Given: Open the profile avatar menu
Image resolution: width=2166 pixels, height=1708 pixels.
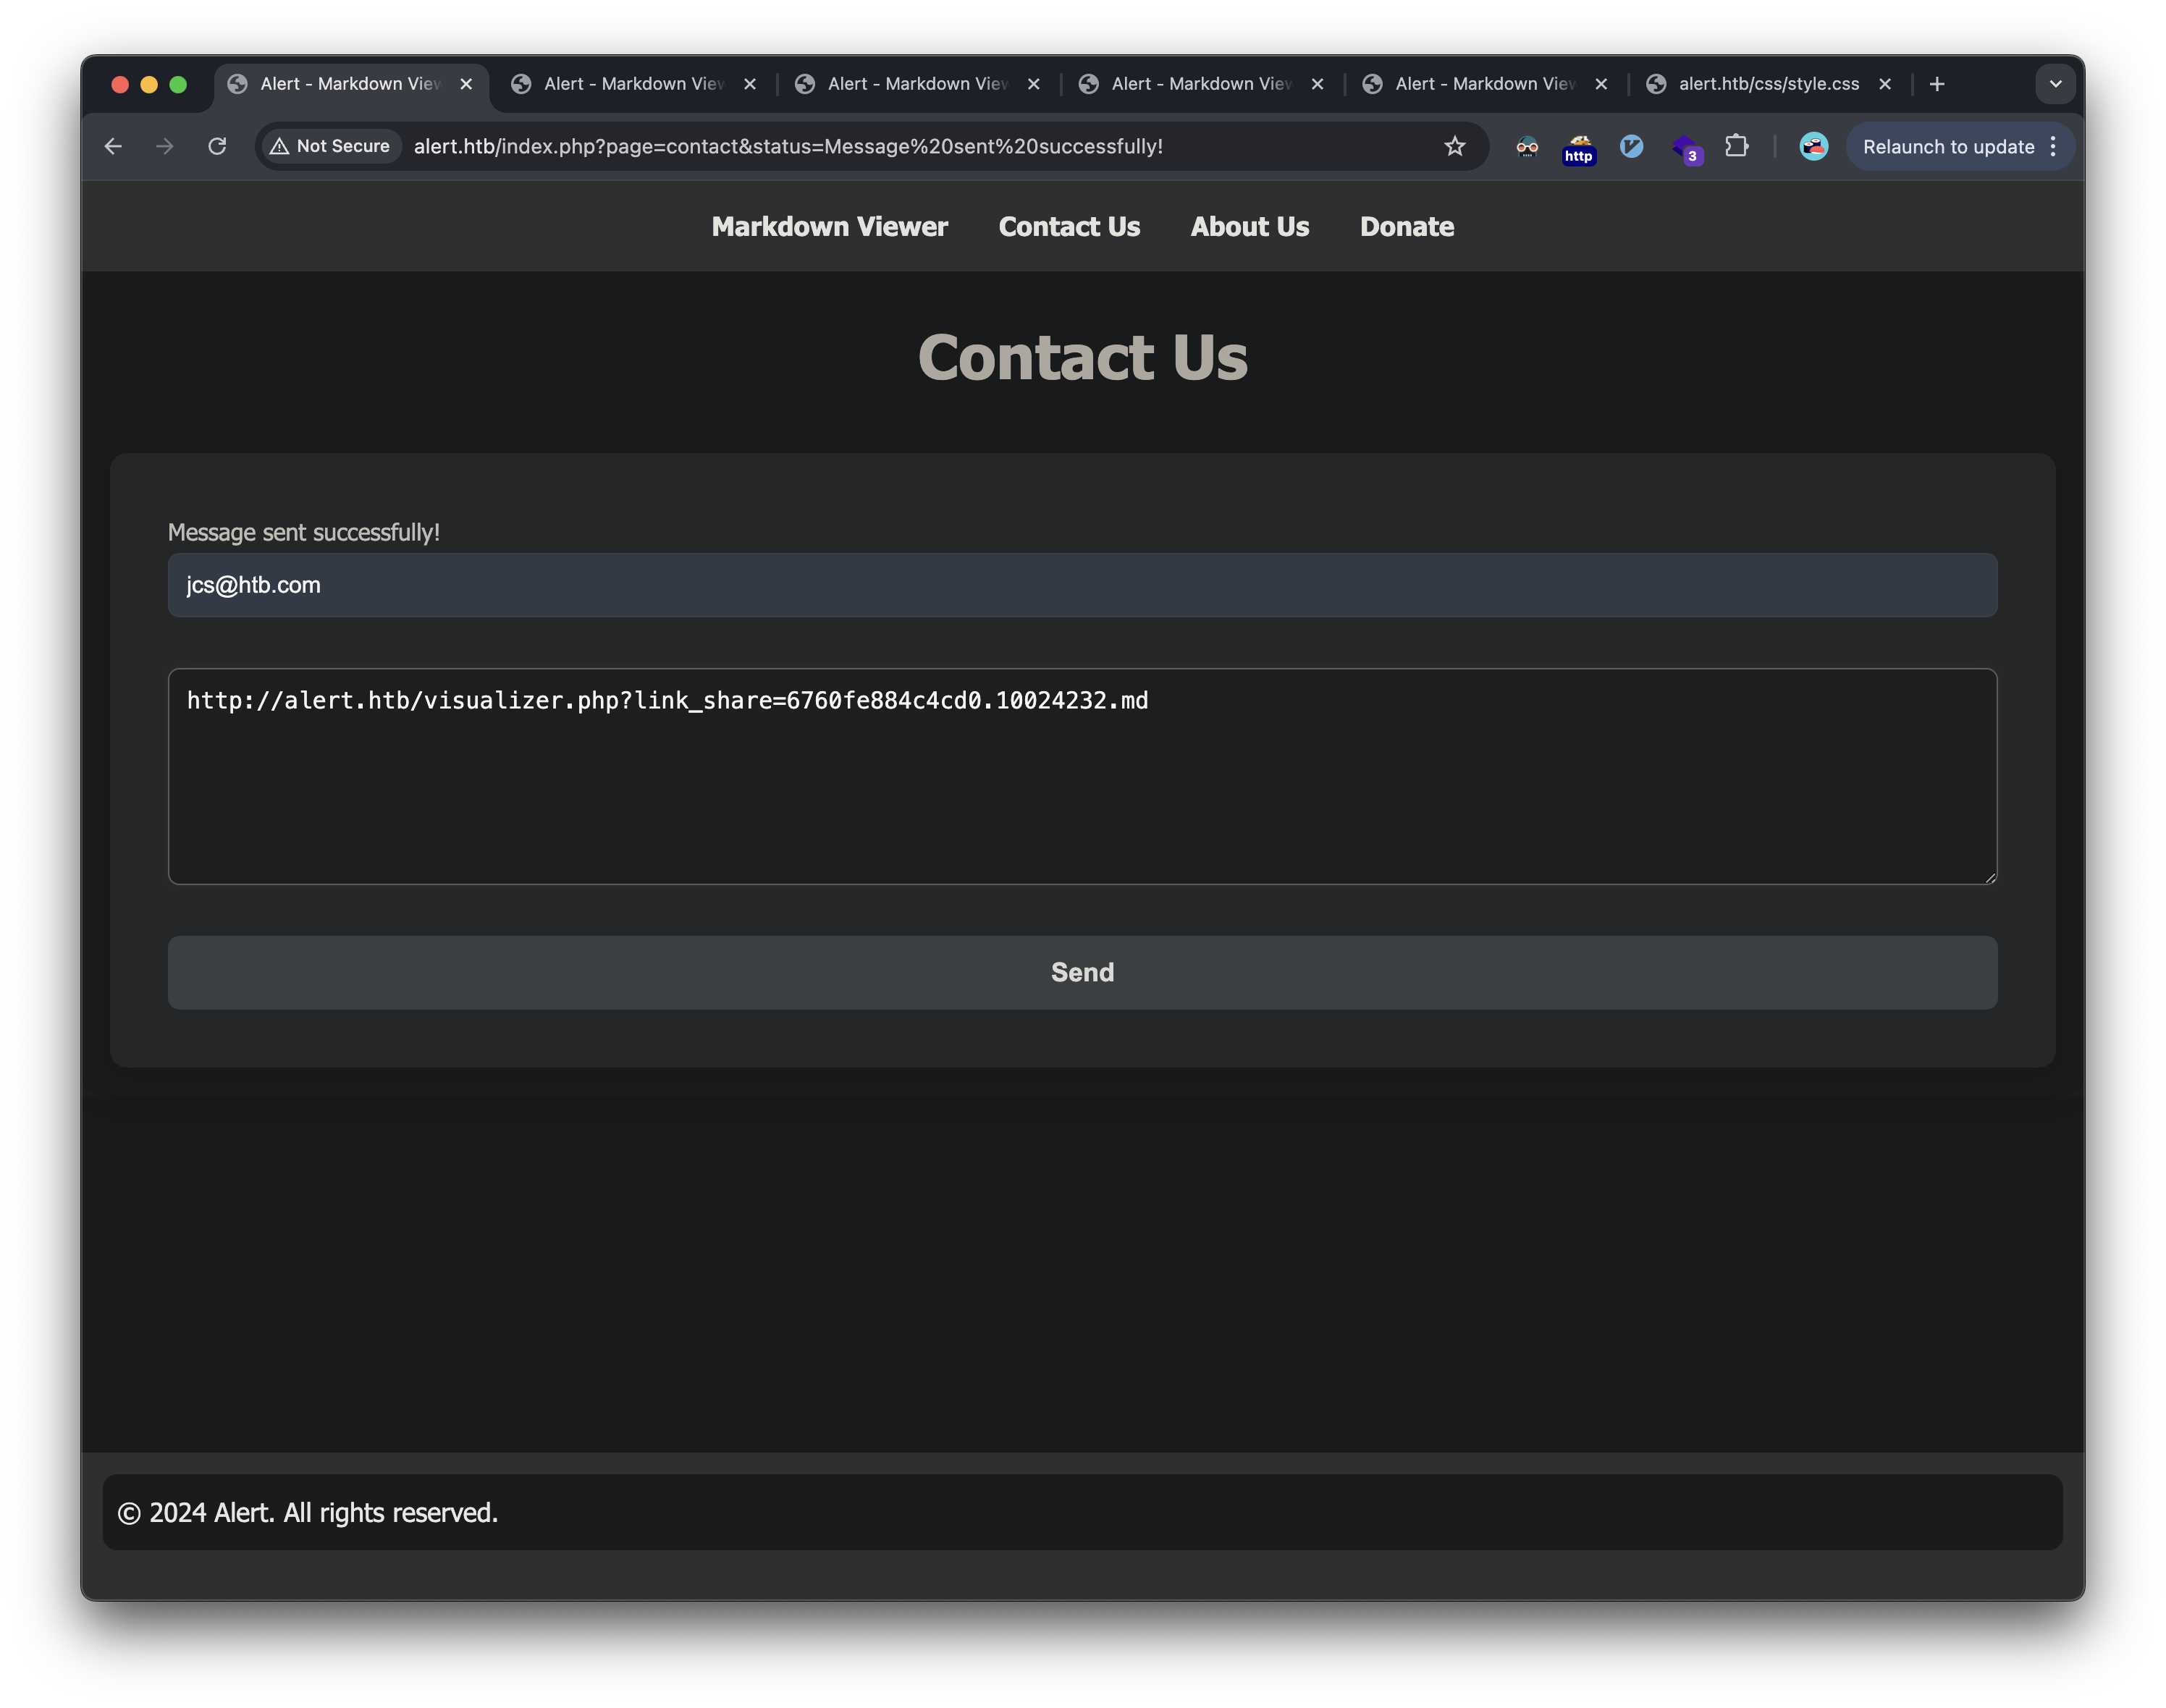Looking at the screenshot, I should [1813, 146].
